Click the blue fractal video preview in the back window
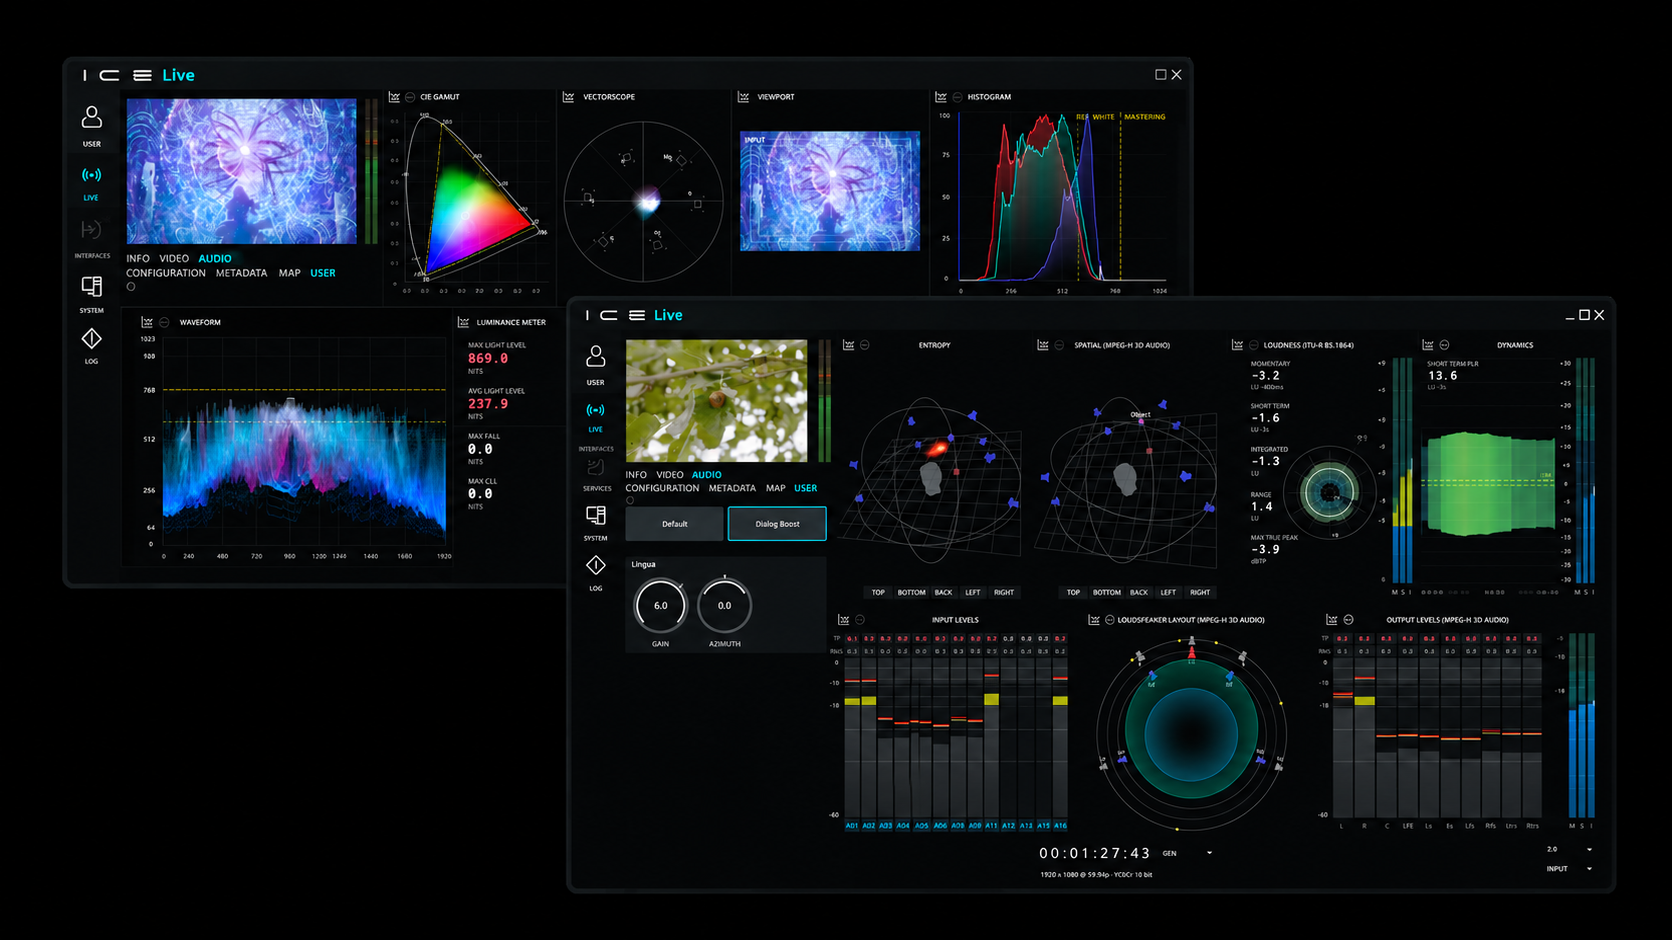1672x940 pixels. coord(241,171)
